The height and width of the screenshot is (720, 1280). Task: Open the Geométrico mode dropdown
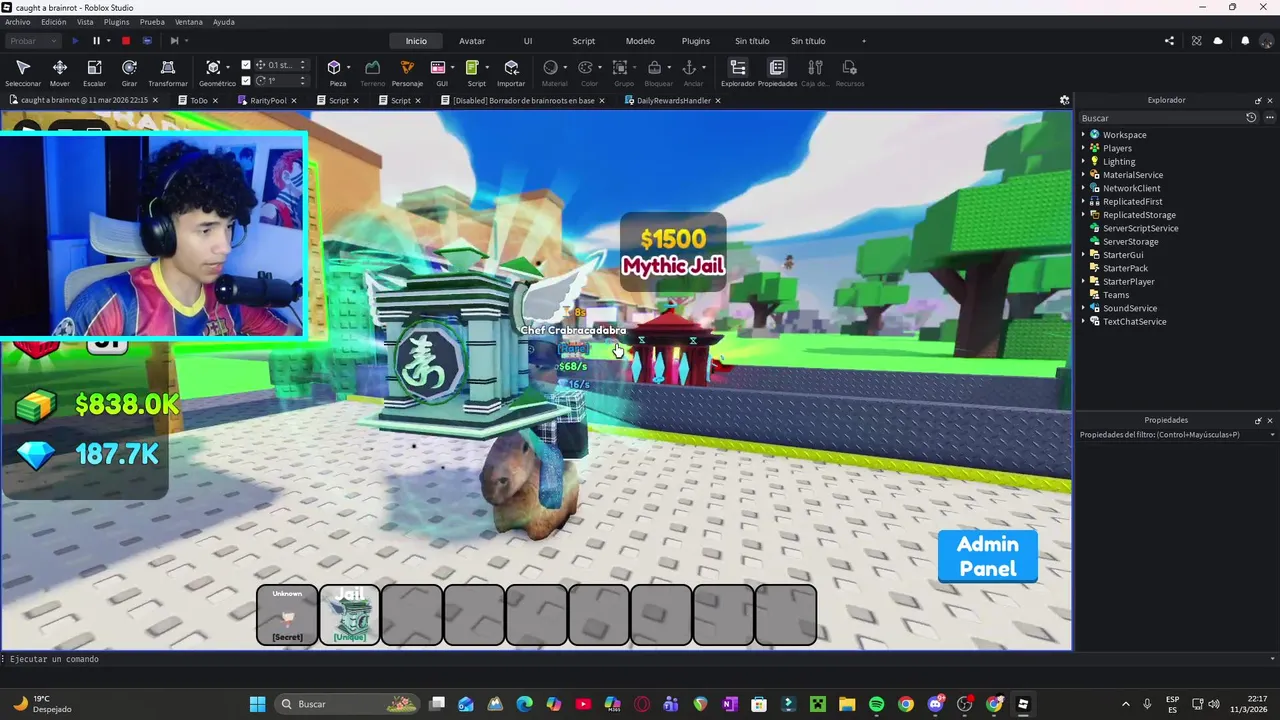228,68
